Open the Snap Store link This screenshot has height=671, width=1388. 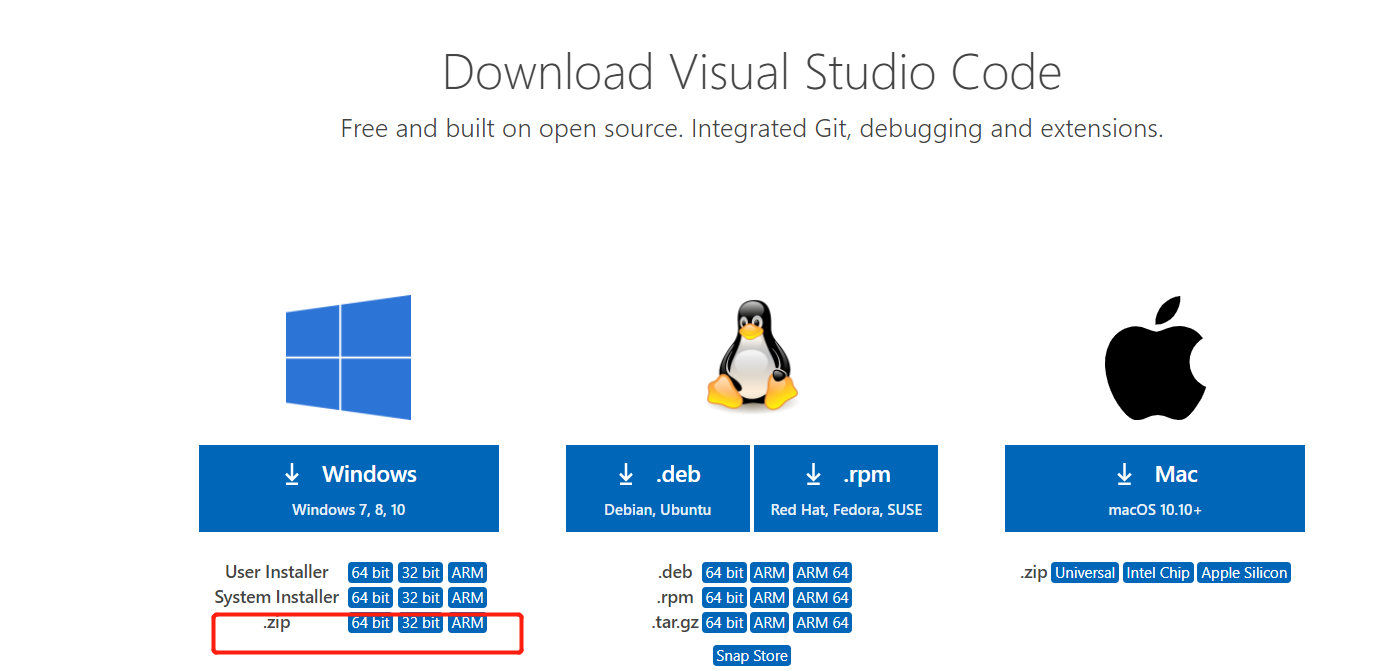tap(751, 655)
